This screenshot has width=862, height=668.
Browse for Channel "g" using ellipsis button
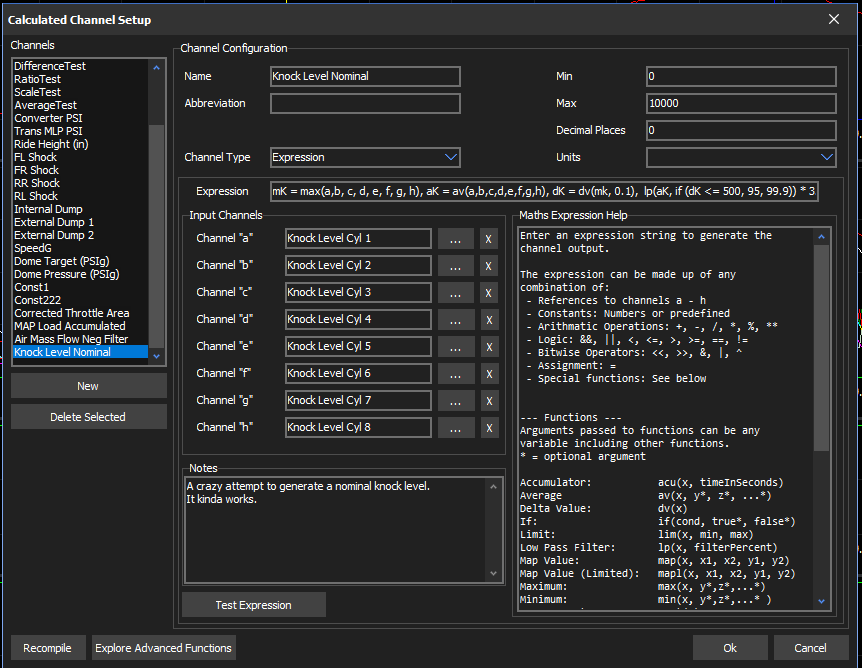pos(456,401)
